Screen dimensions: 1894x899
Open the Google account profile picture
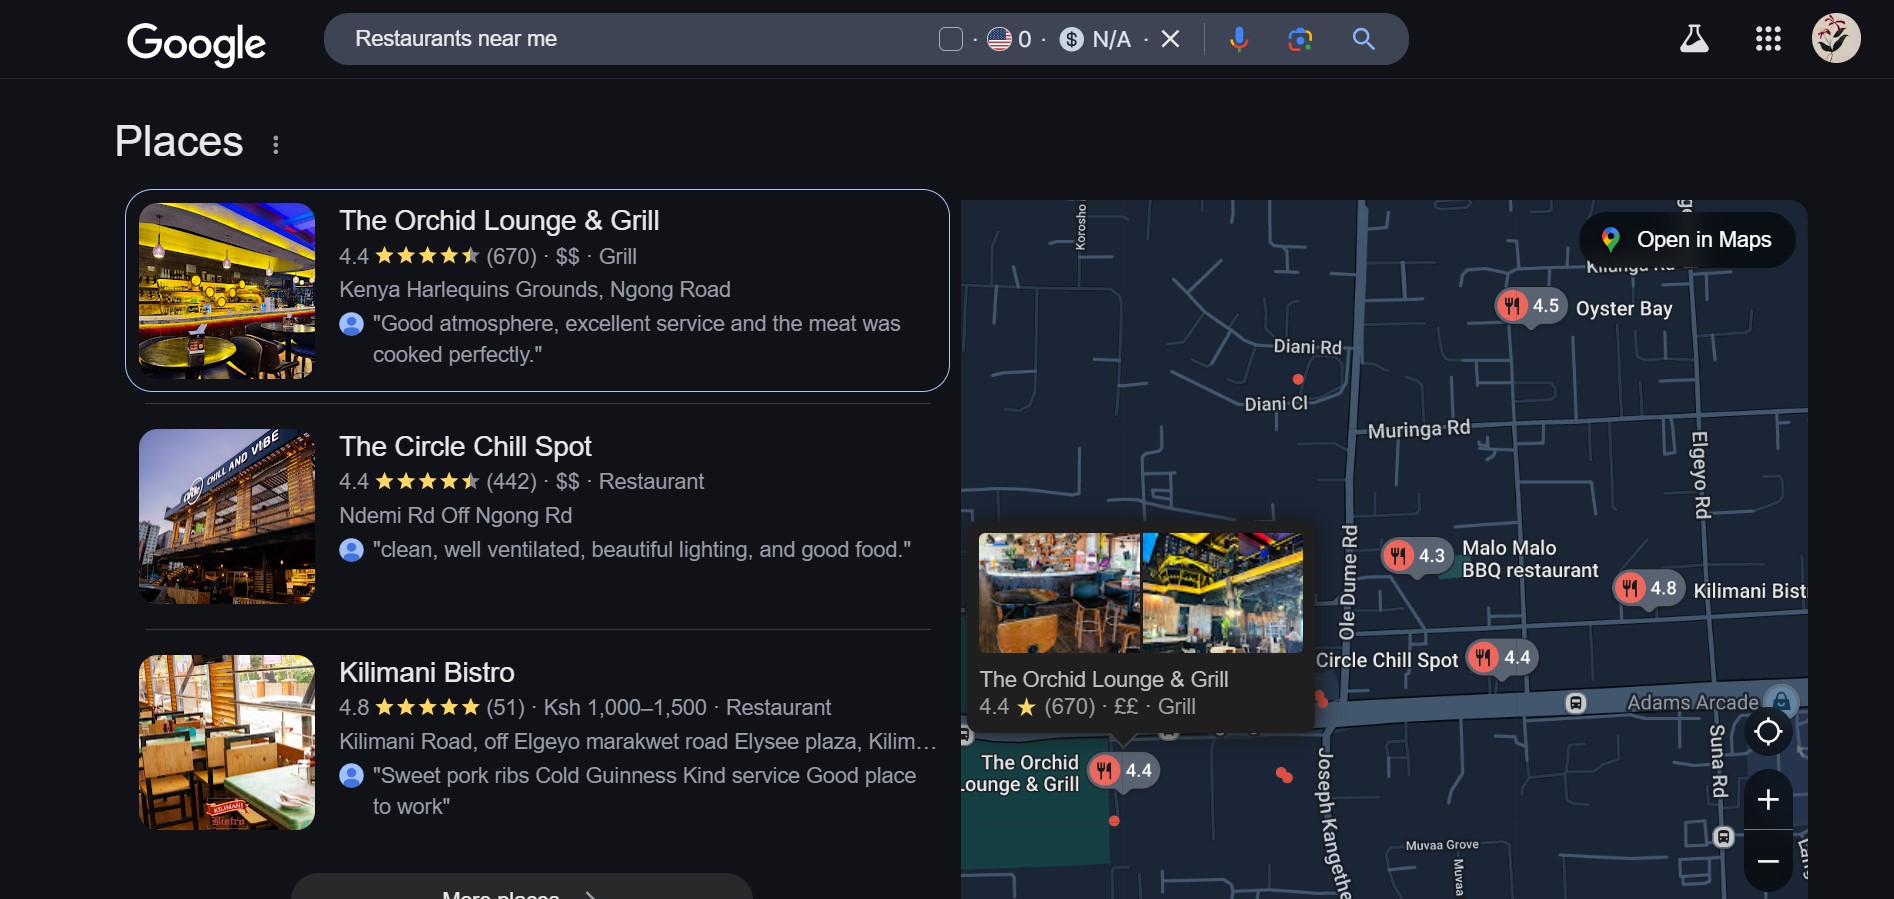(1835, 39)
